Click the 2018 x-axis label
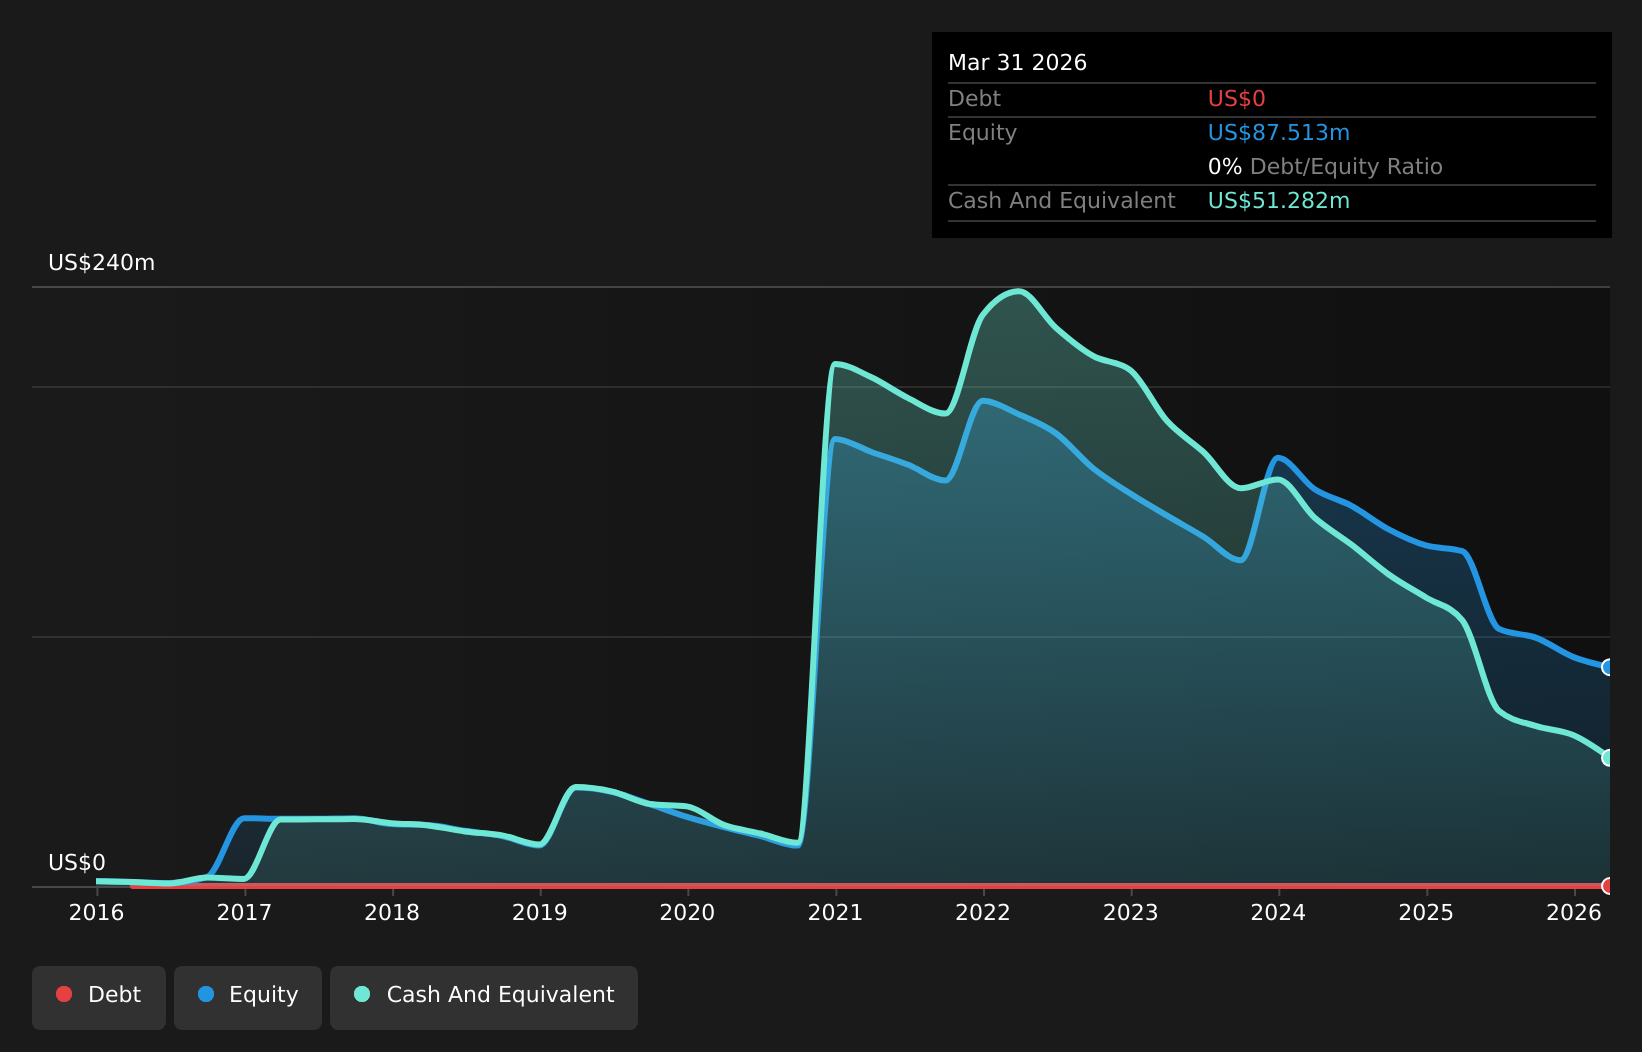 click(392, 912)
